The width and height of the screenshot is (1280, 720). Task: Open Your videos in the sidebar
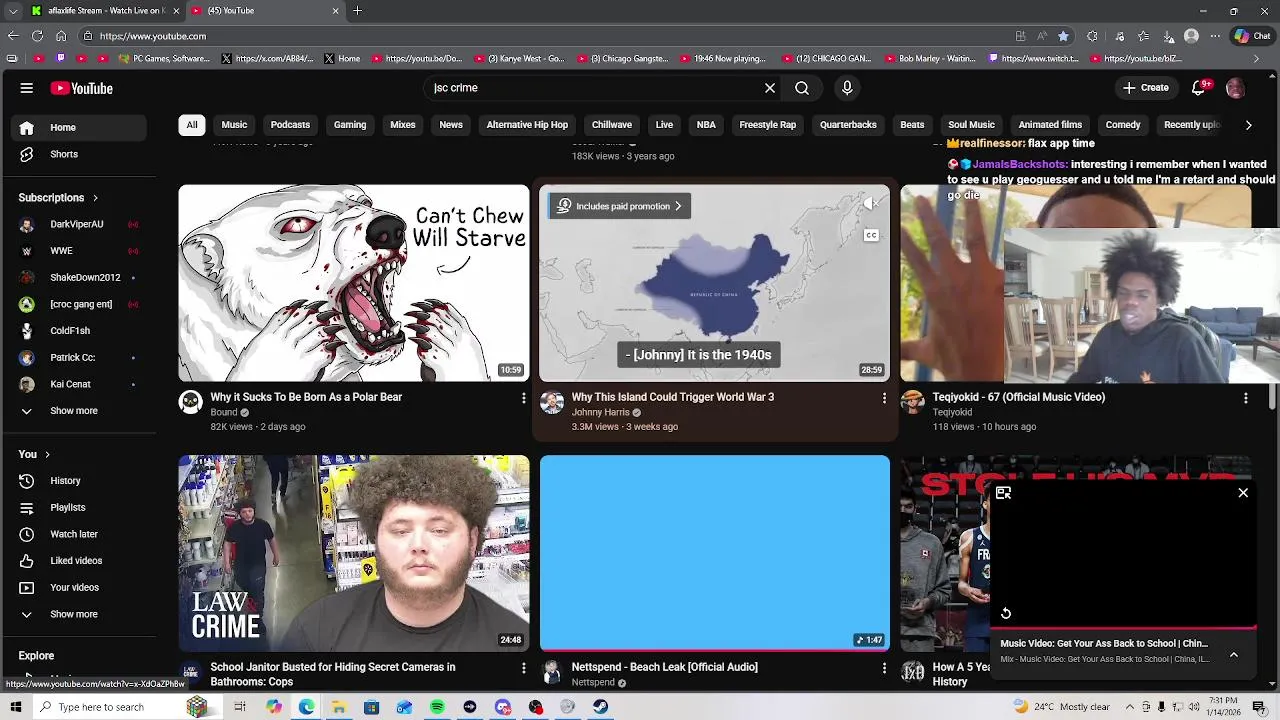click(x=78, y=587)
